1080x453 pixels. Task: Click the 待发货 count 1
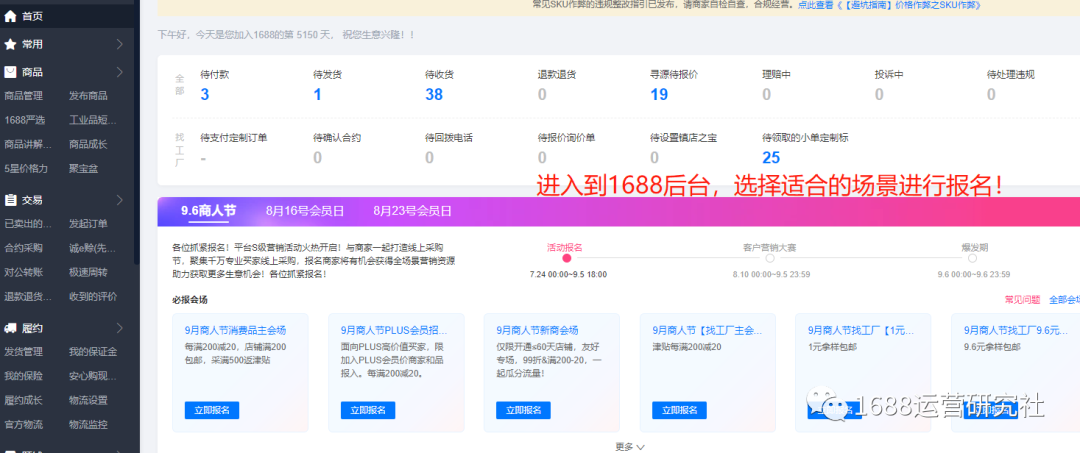(318, 95)
